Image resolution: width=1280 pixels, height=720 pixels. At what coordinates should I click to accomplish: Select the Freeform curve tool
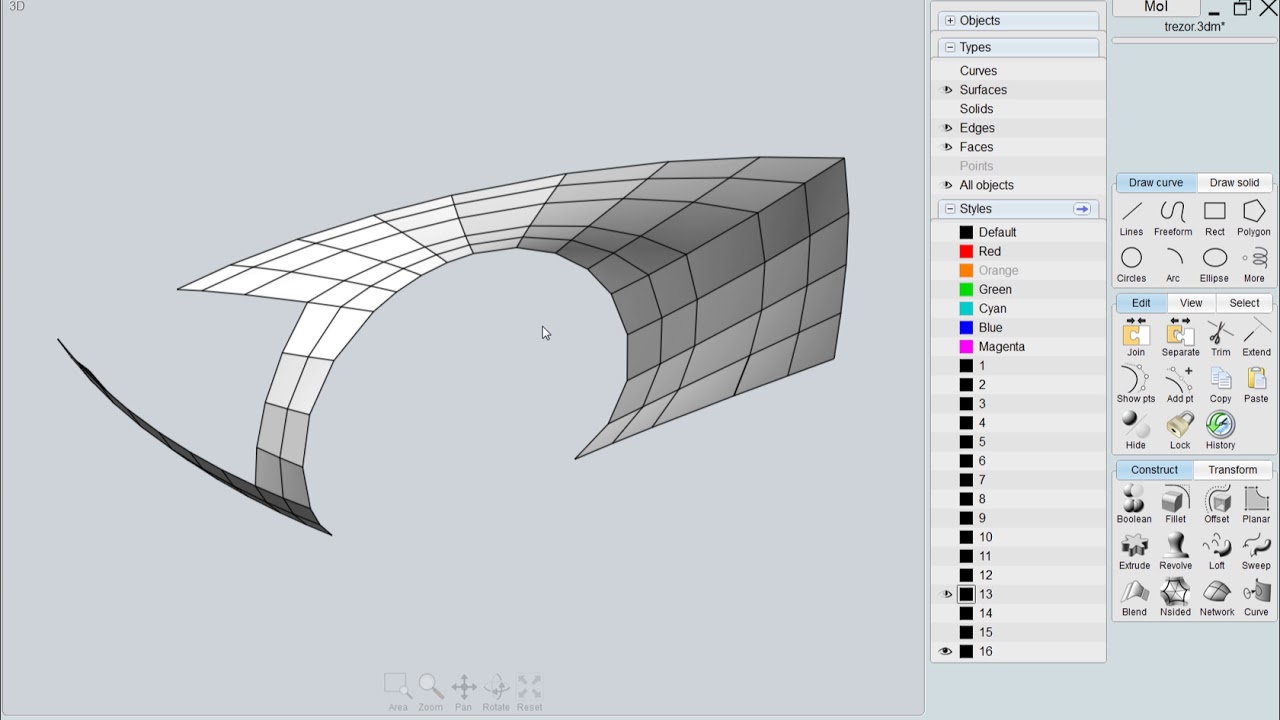click(x=1172, y=218)
